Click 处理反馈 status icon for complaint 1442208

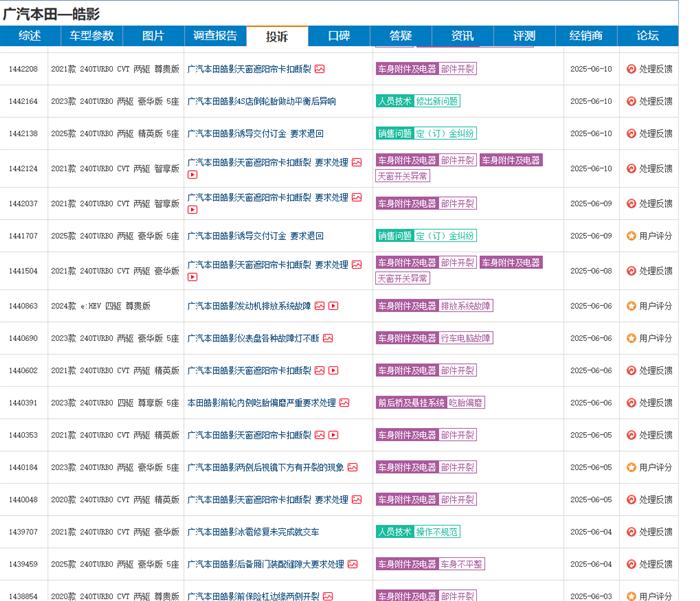click(x=631, y=69)
